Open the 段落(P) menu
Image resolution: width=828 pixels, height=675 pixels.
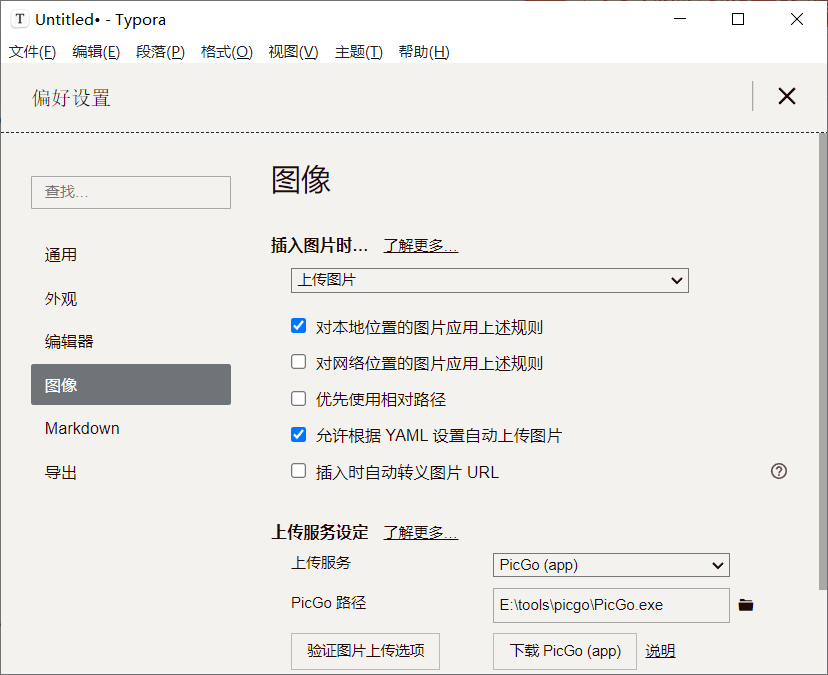coord(160,52)
